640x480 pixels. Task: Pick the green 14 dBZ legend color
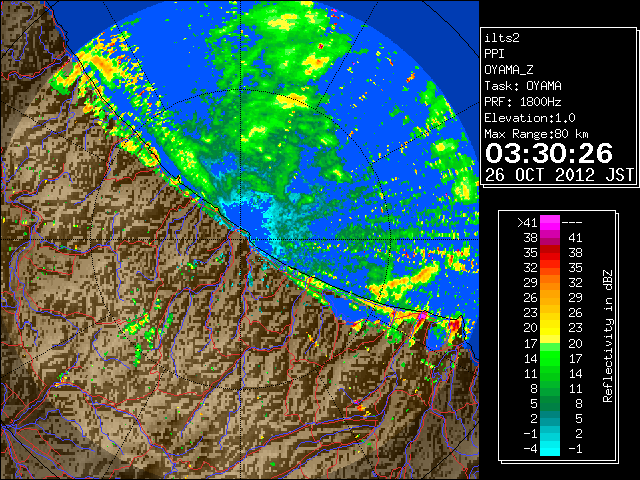pyautogui.click(x=550, y=358)
